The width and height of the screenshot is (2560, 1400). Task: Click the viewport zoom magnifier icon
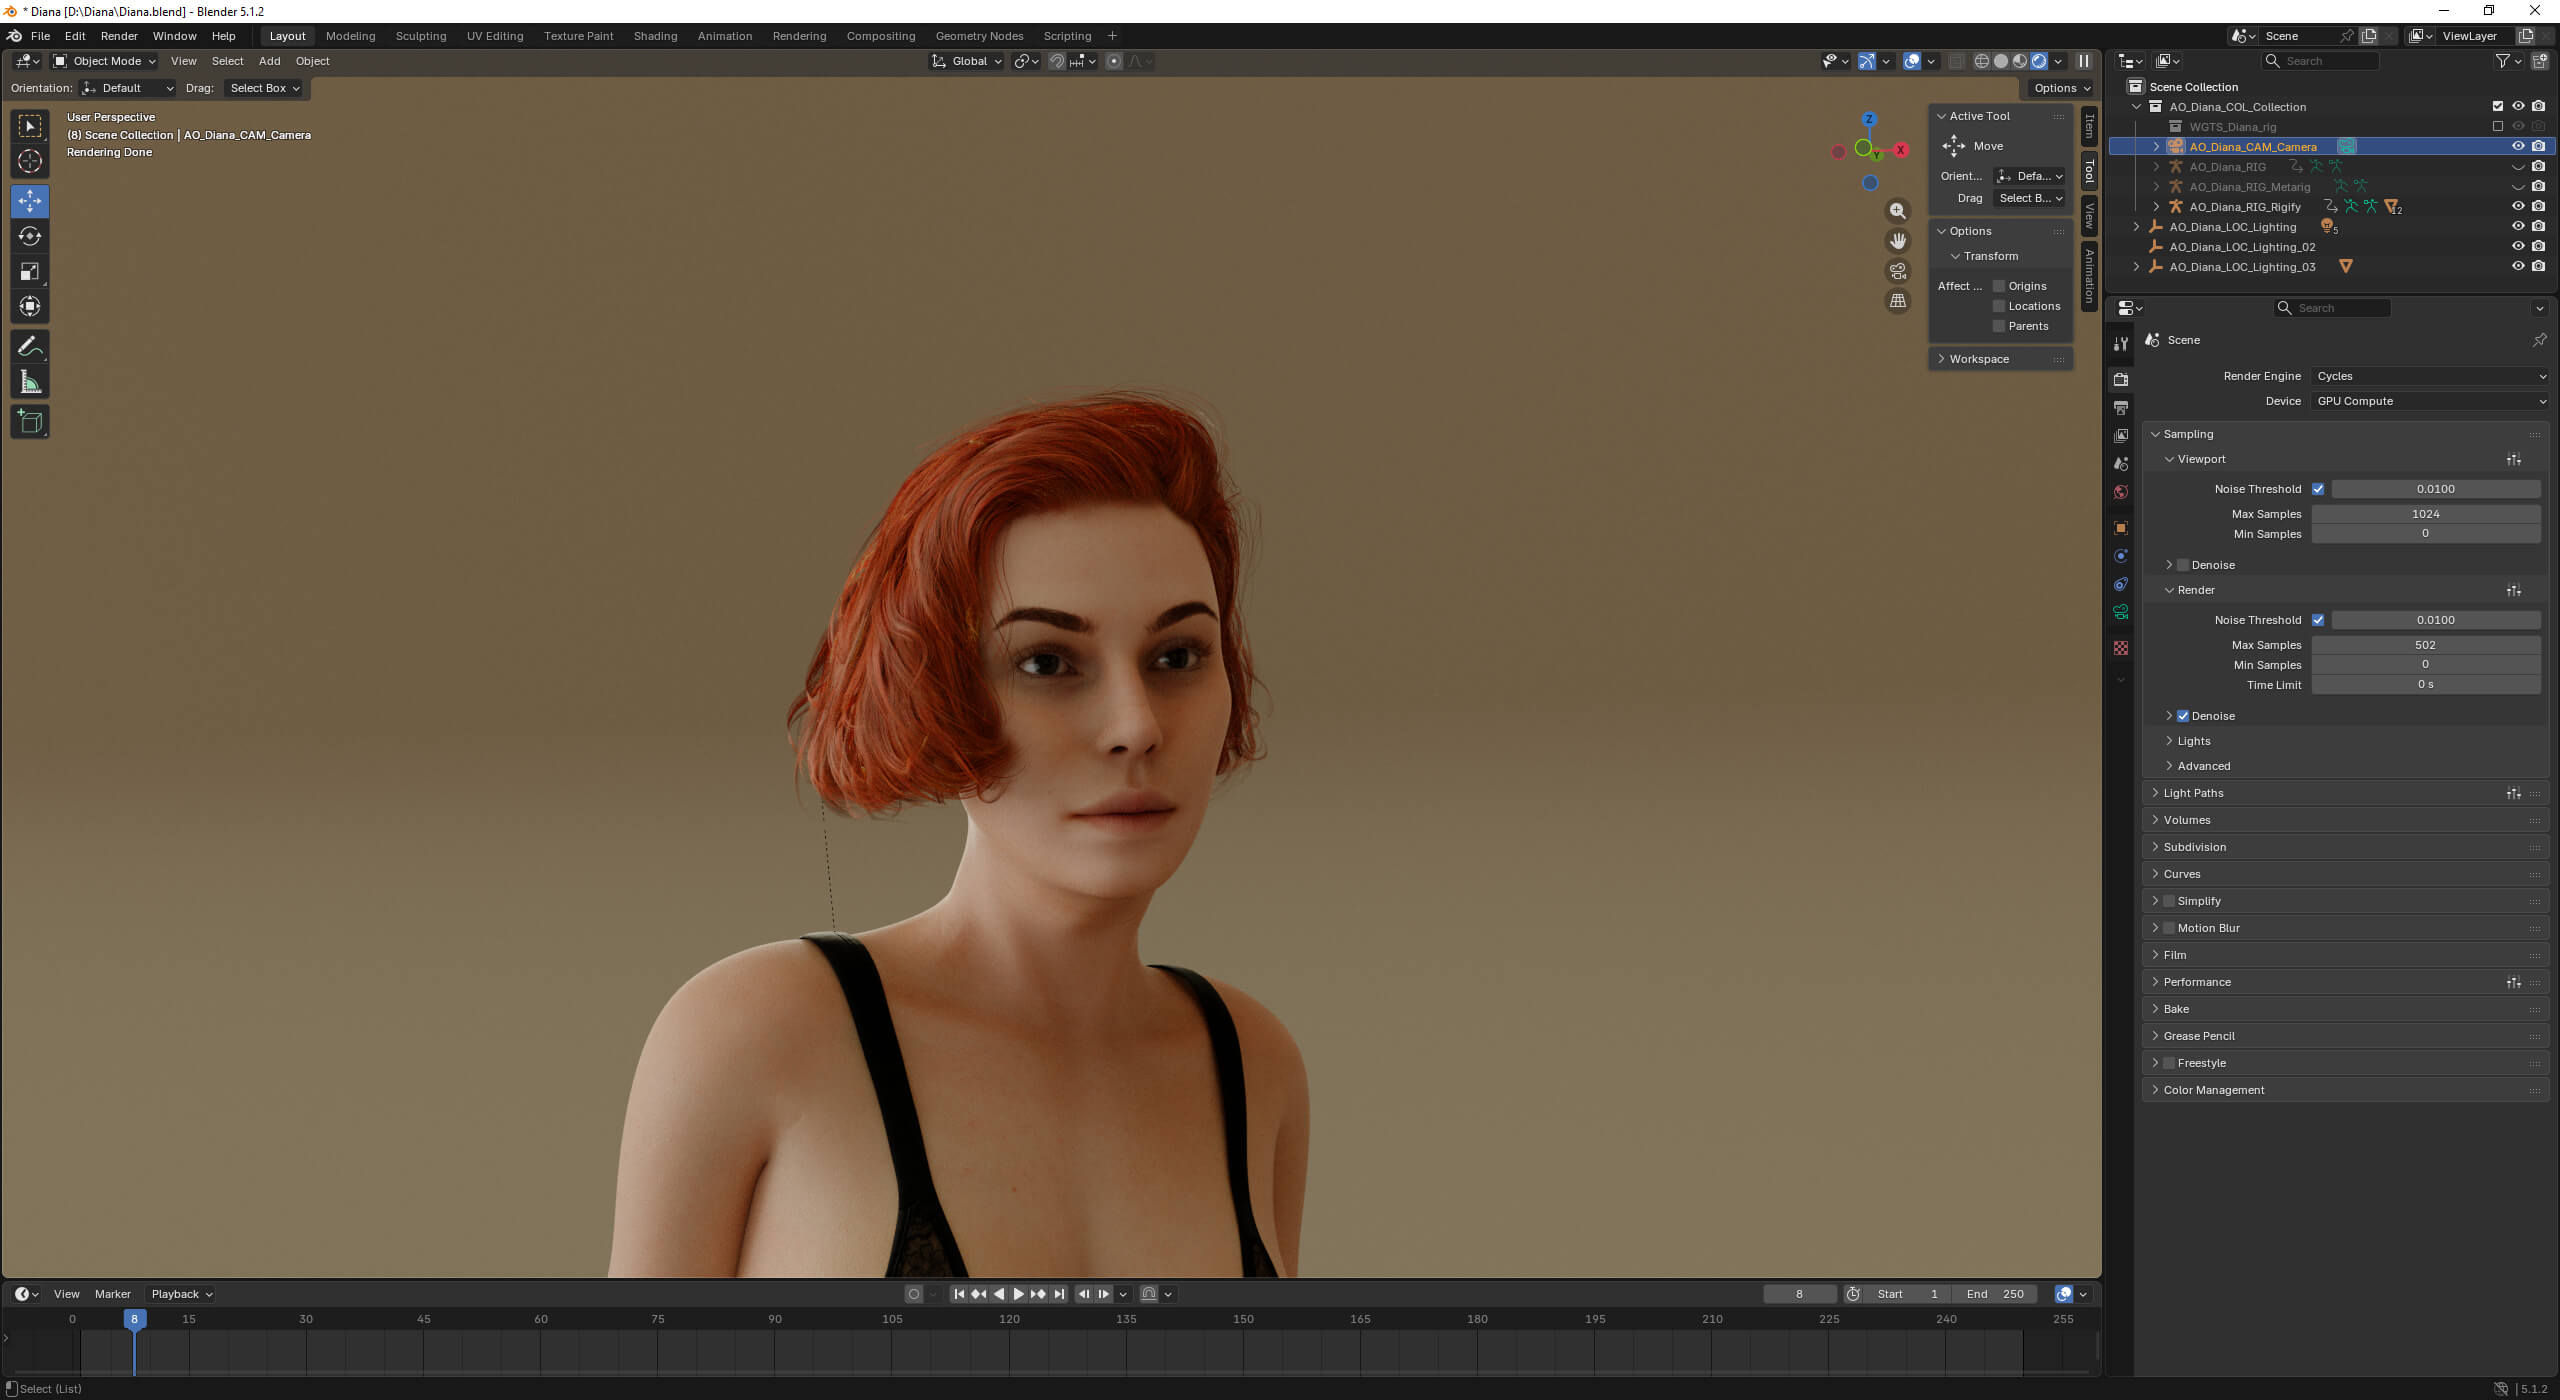point(1897,211)
